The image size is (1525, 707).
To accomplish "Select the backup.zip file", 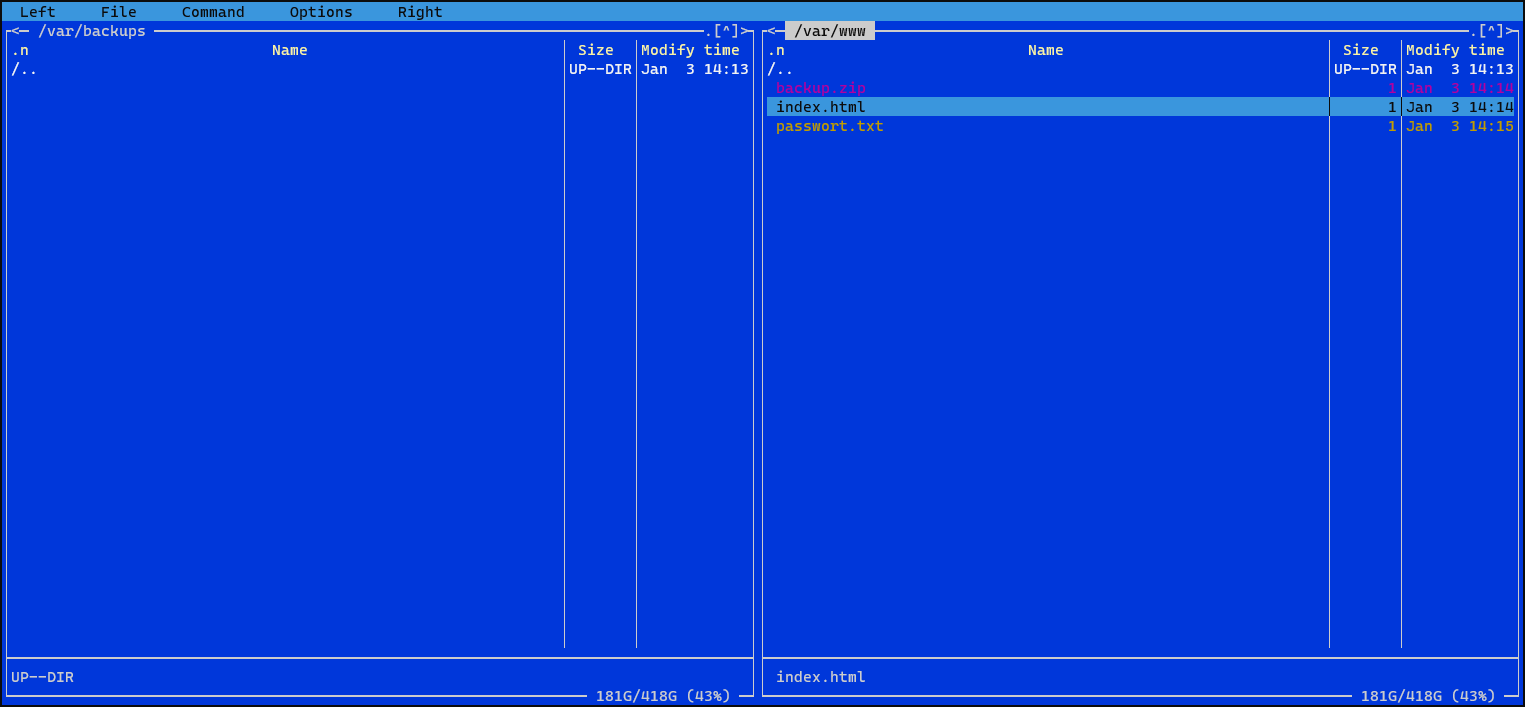I will click(821, 88).
